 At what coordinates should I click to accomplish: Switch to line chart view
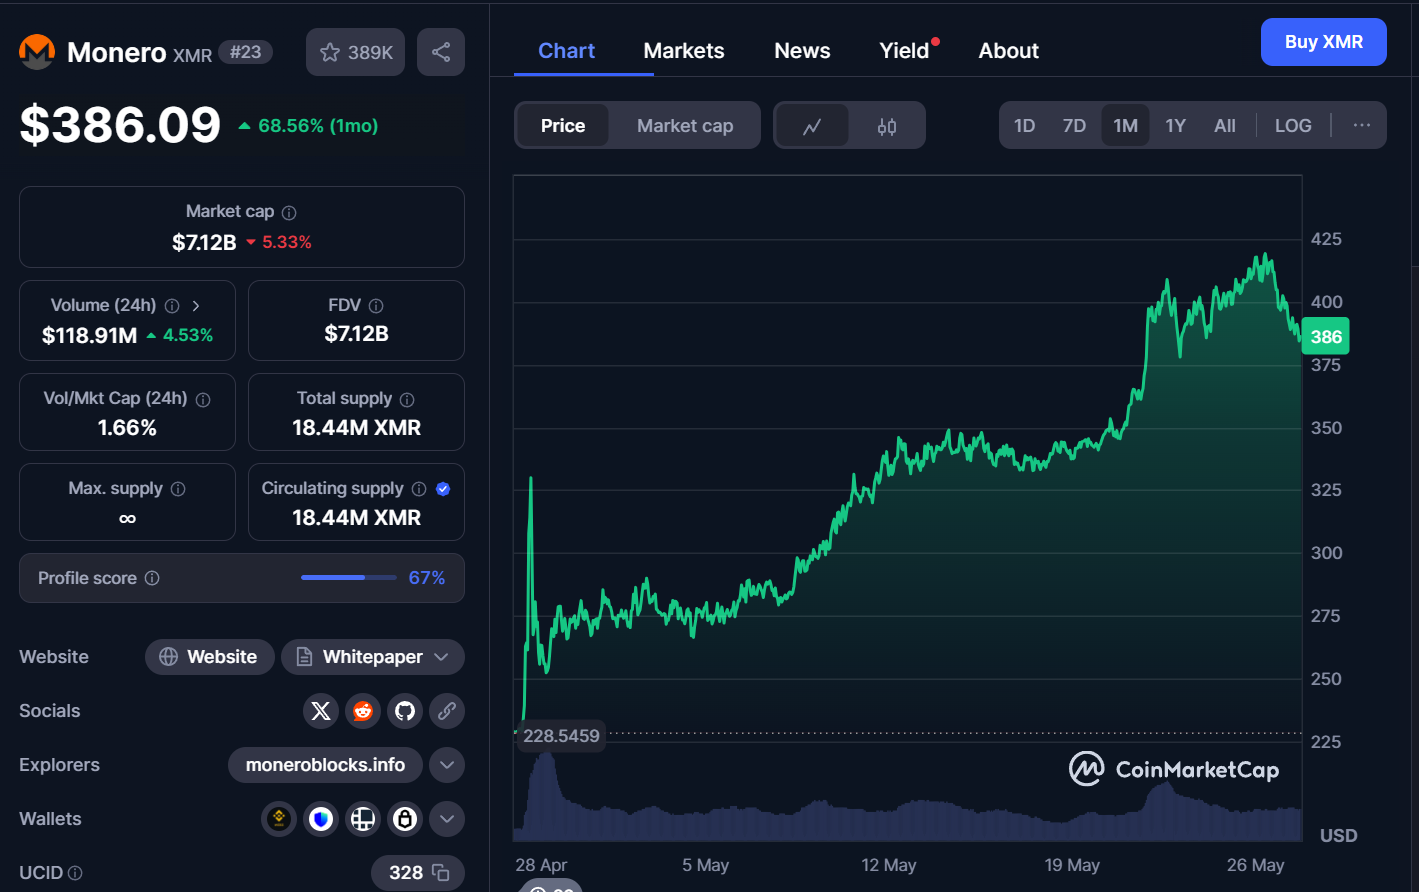pyautogui.click(x=812, y=126)
